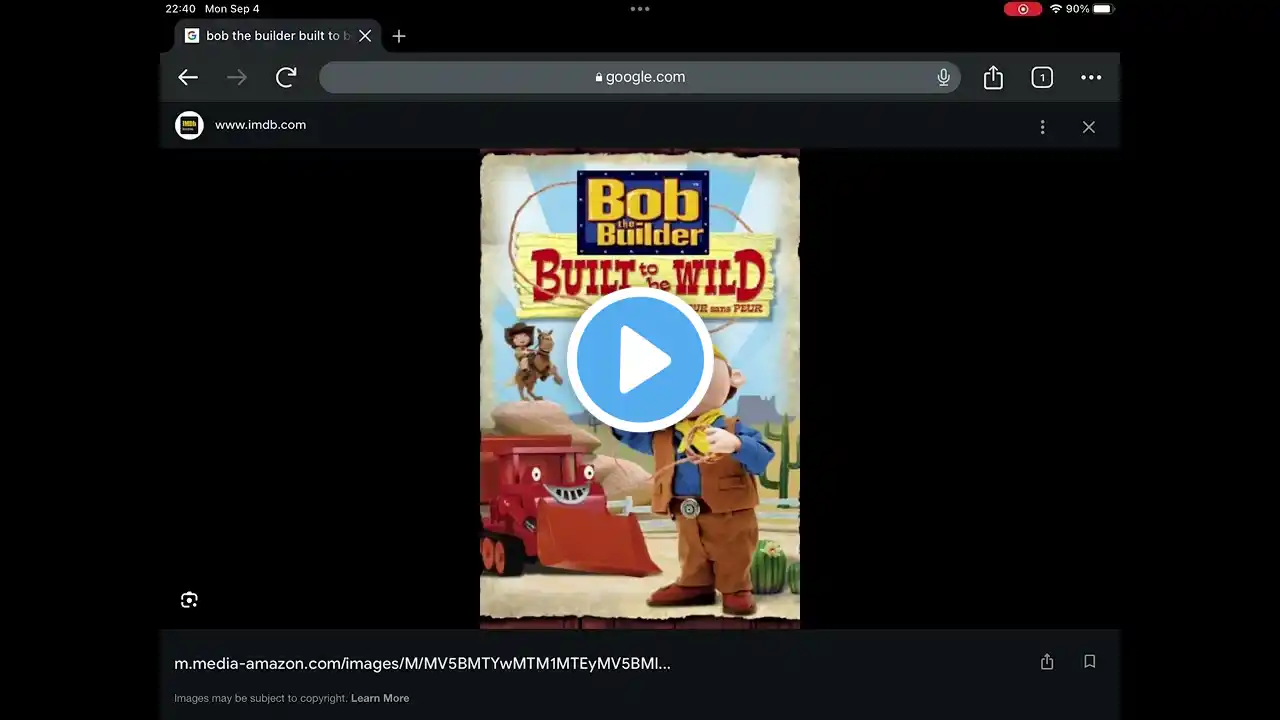Screen dimensions: 1280x720
Task: Open a new tab with the plus button
Action: click(x=399, y=36)
